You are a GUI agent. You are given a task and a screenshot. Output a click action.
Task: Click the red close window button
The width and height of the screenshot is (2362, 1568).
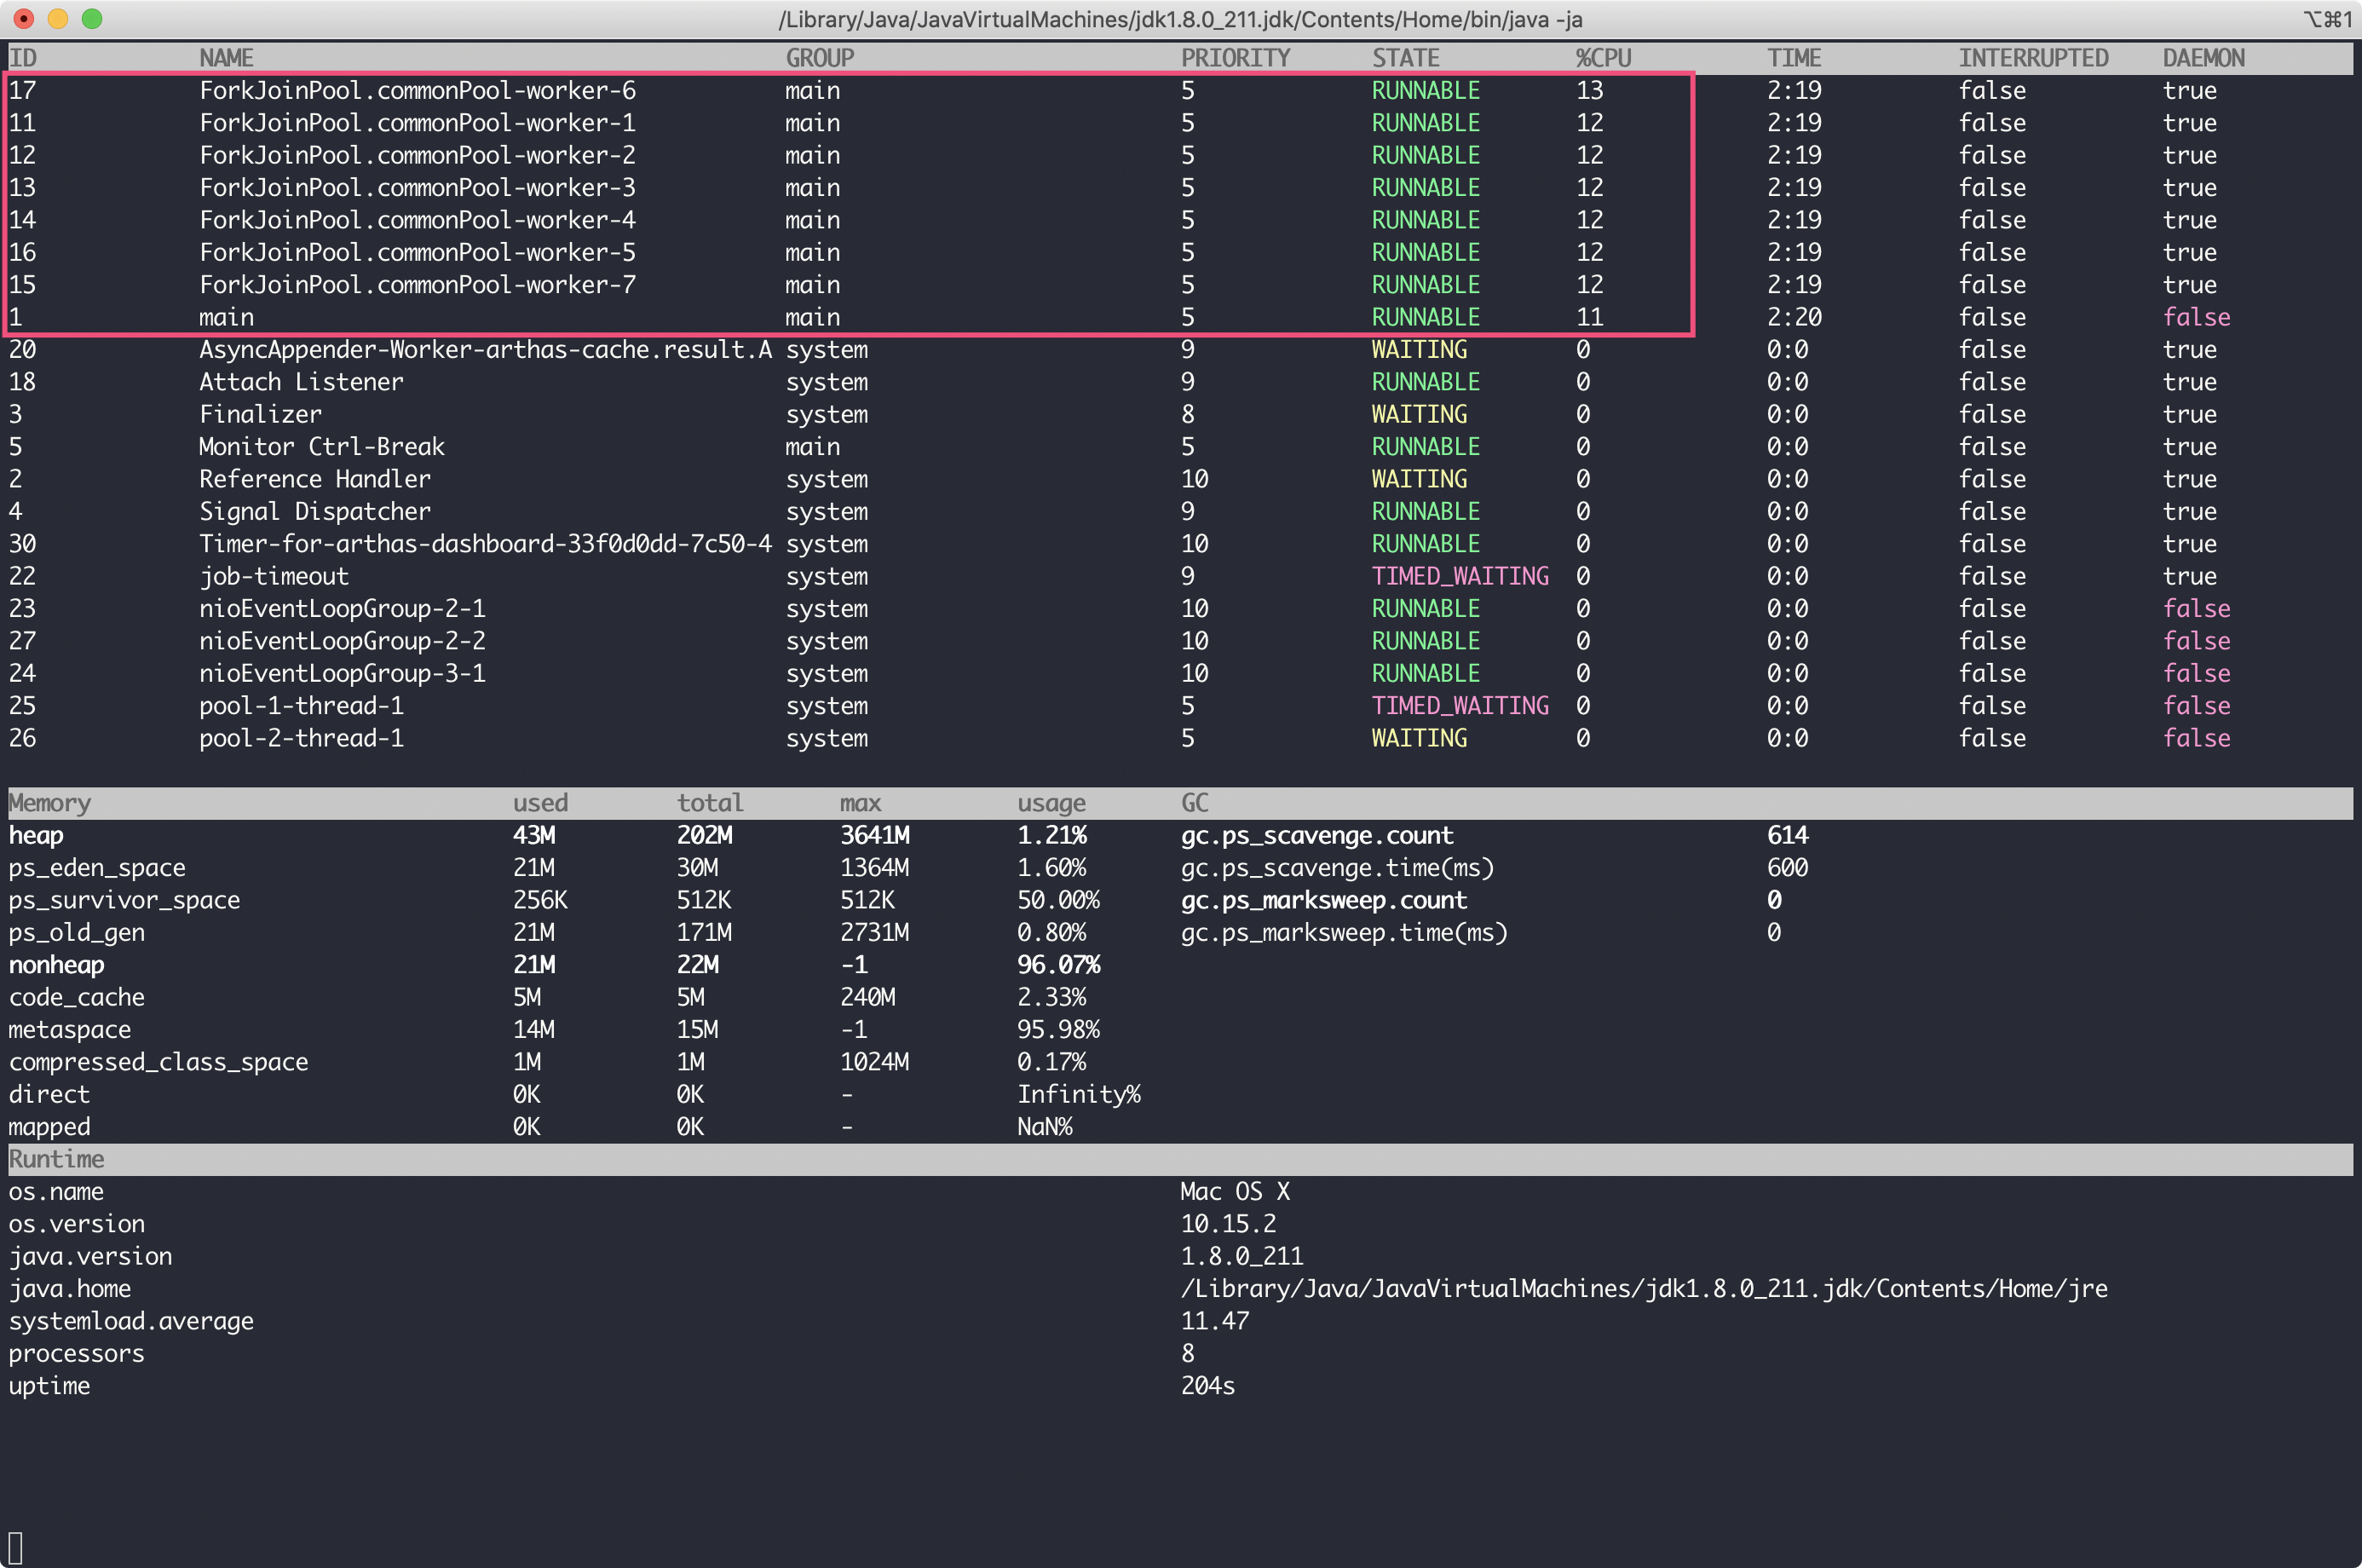[24, 18]
